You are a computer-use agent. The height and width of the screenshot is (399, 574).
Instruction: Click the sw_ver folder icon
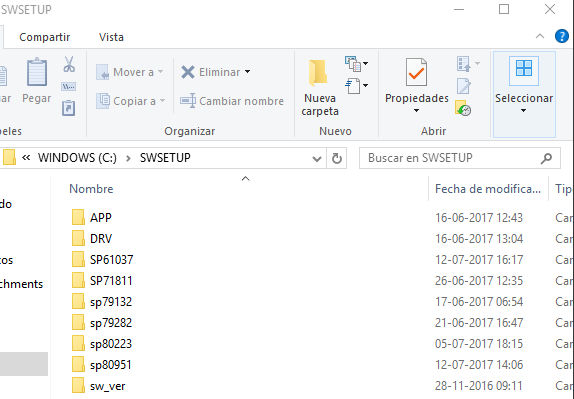(x=78, y=385)
